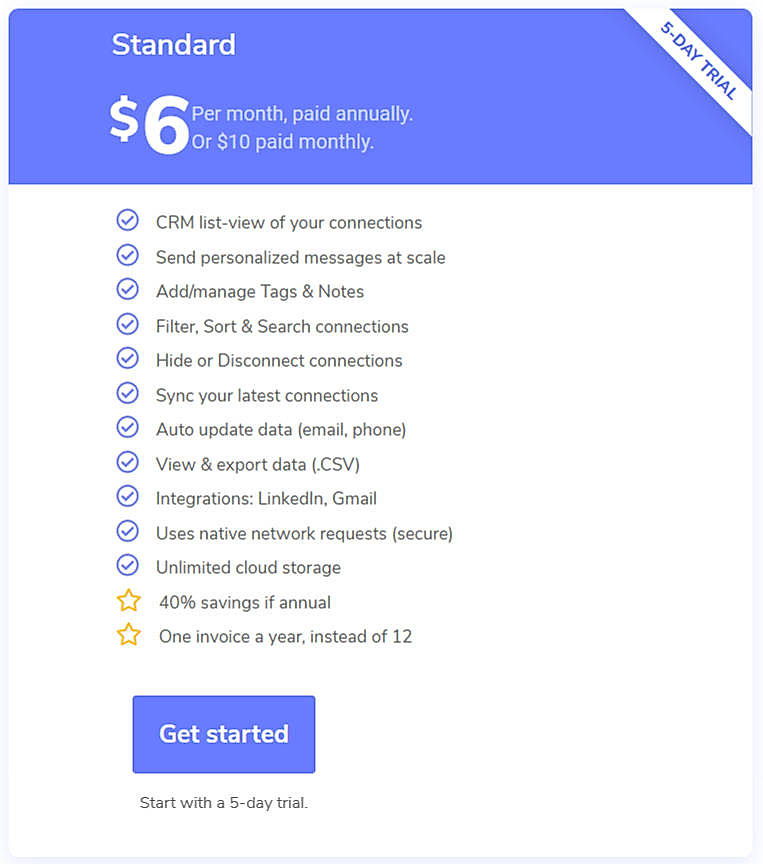Click the checkmark beside CRM list-view feature
Screen dimensions: 763x864
tap(128, 220)
